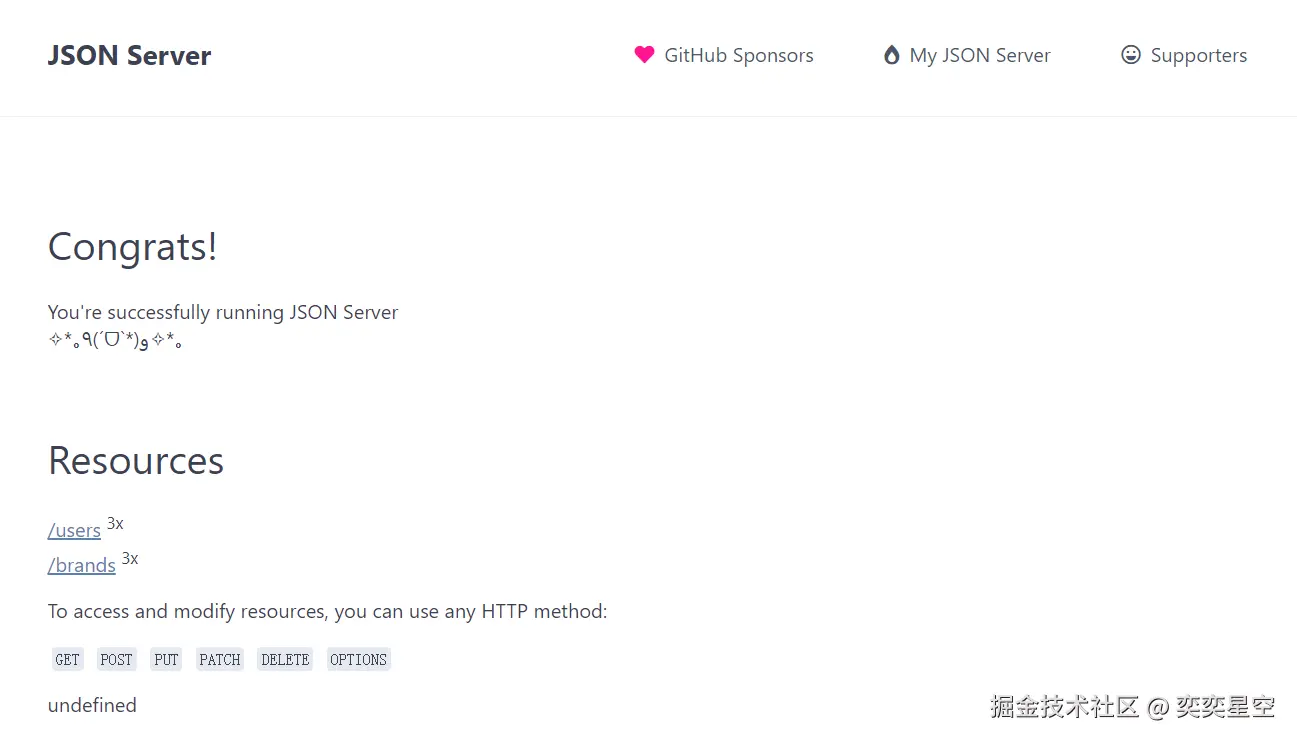Click the PATCH method tag
The width and height of the screenshot is (1297, 742).
pos(220,660)
